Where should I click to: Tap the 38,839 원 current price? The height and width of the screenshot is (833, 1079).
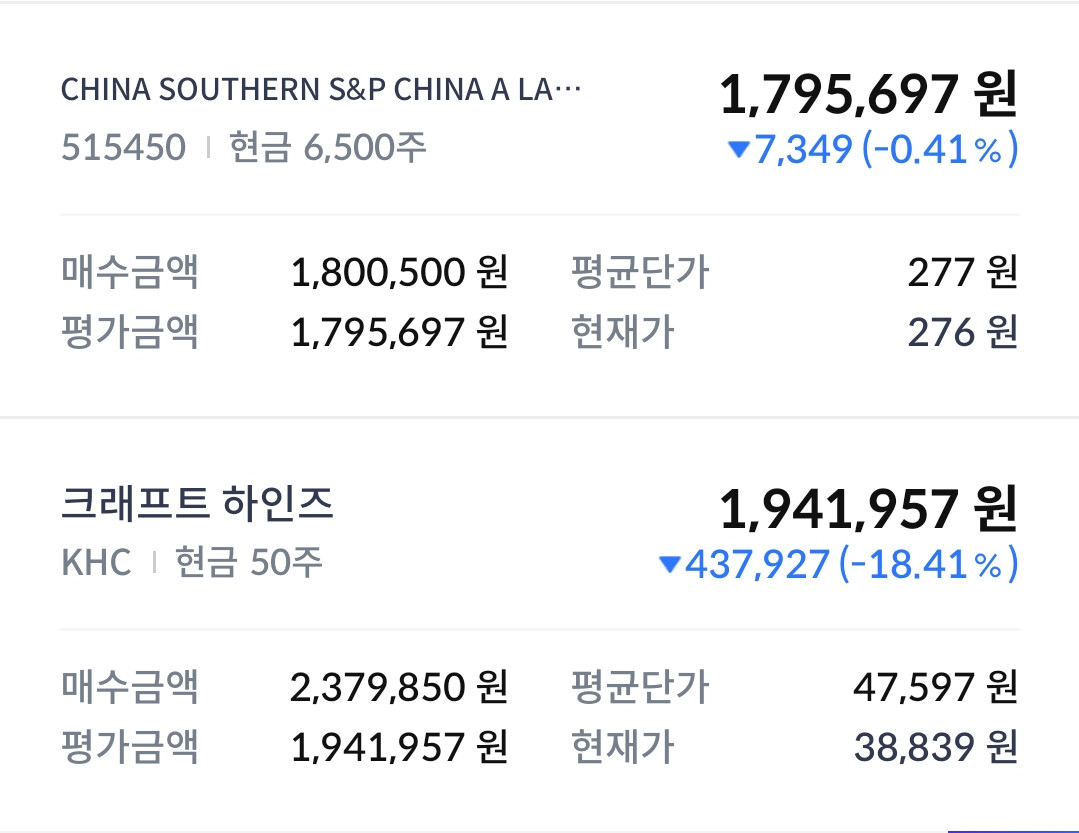click(935, 747)
